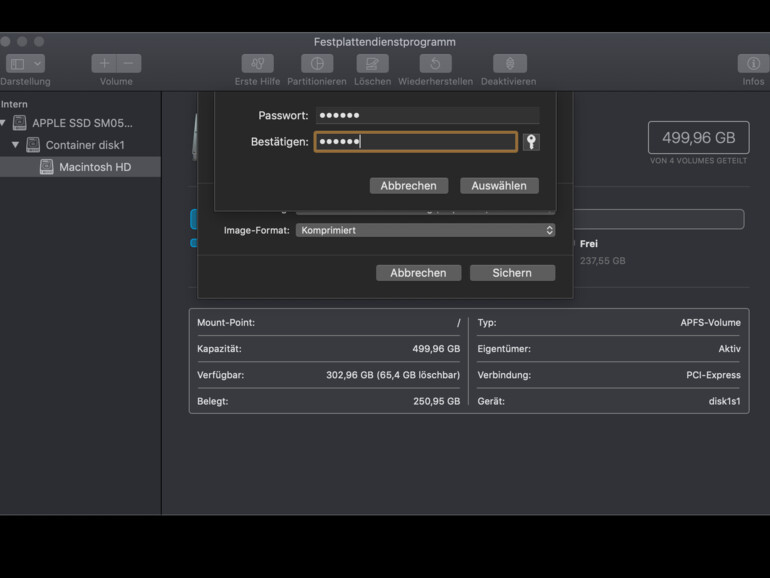The height and width of the screenshot is (578, 770).
Task: Click Abbrechen in password dialog
Action: coord(408,186)
